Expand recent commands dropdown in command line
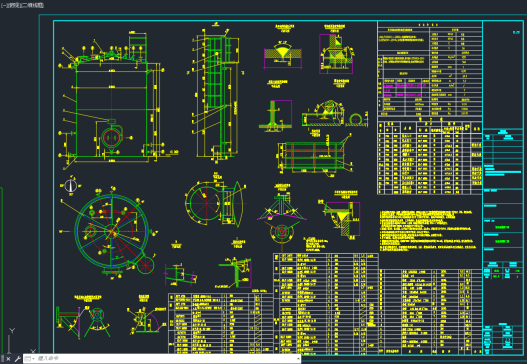 click(x=29, y=359)
